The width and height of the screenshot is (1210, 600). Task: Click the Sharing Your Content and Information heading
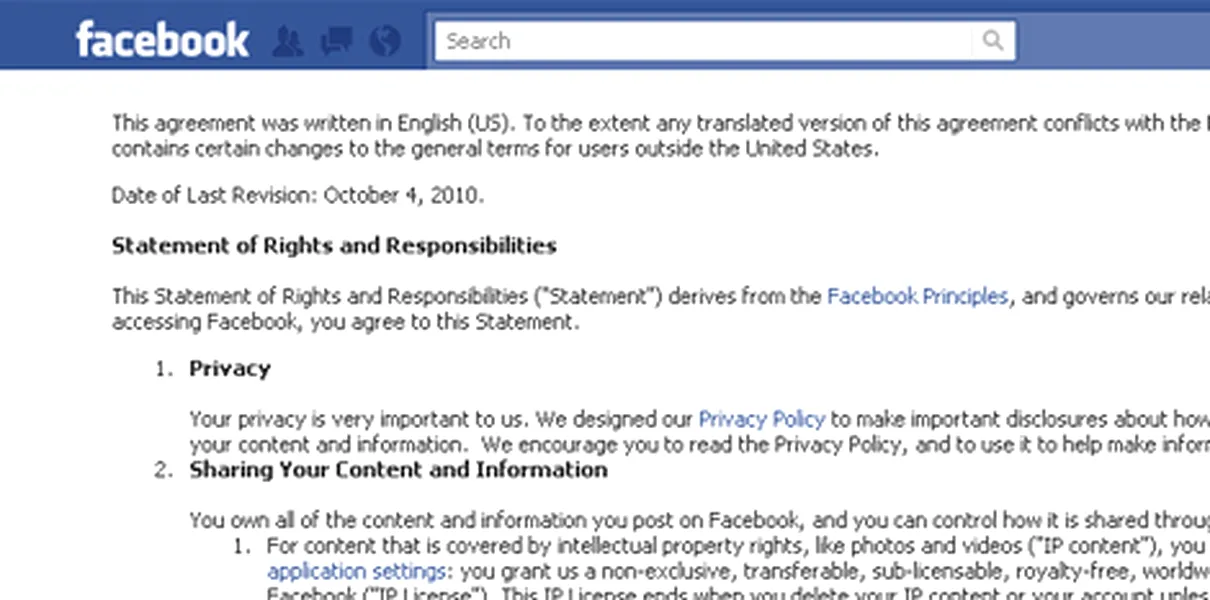(398, 469)
